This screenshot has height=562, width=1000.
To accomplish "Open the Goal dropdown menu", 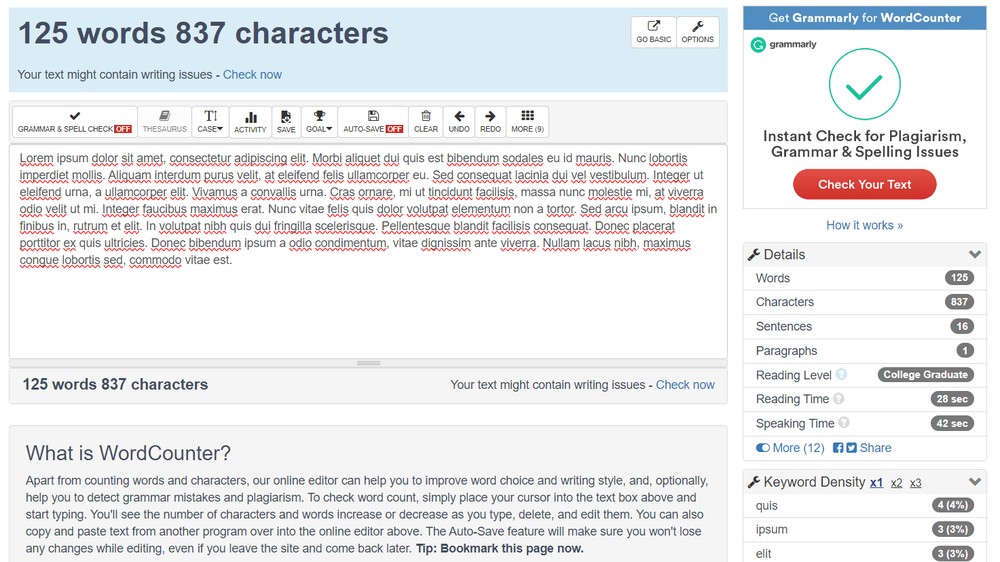I will [319, 122].
